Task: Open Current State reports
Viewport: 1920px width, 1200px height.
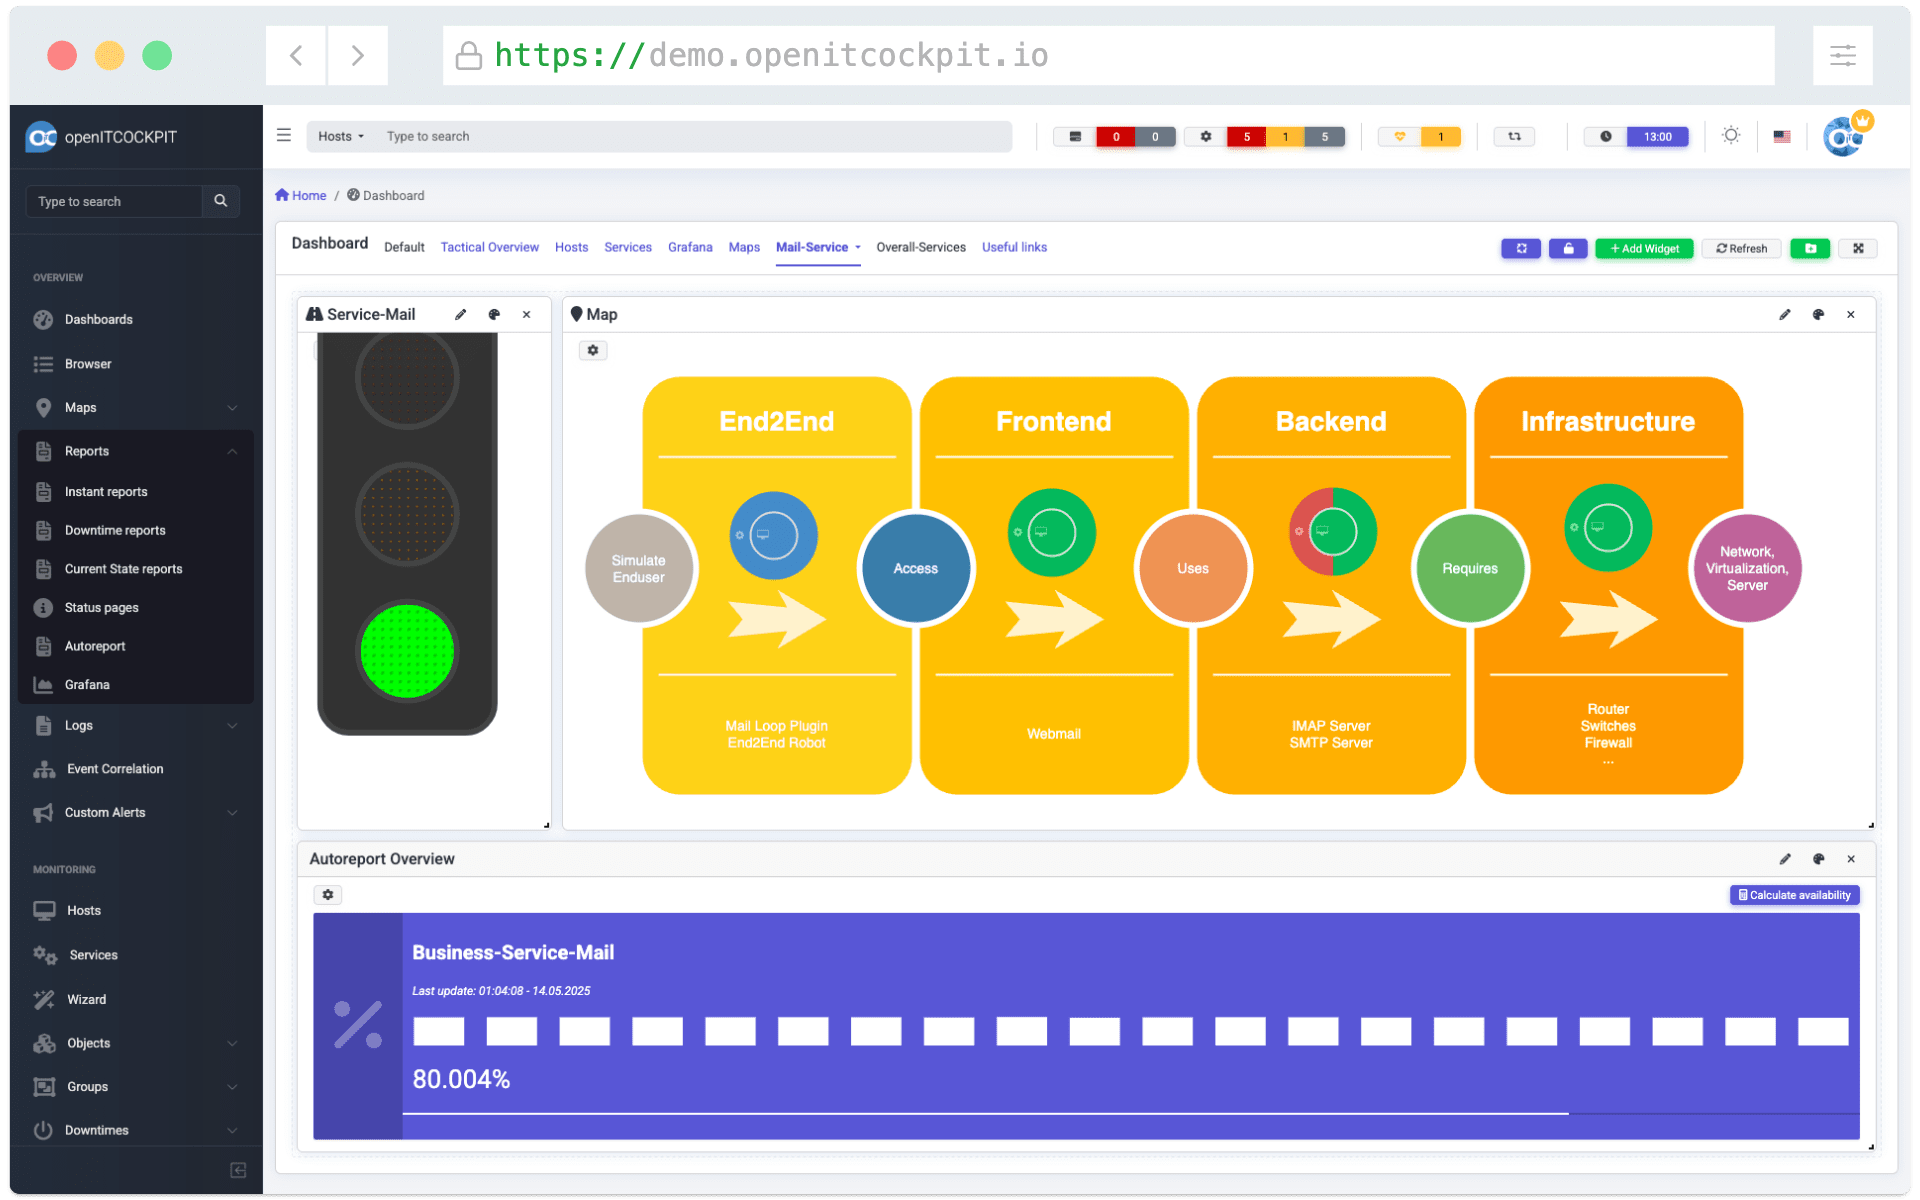Action: tap(135, 569)
